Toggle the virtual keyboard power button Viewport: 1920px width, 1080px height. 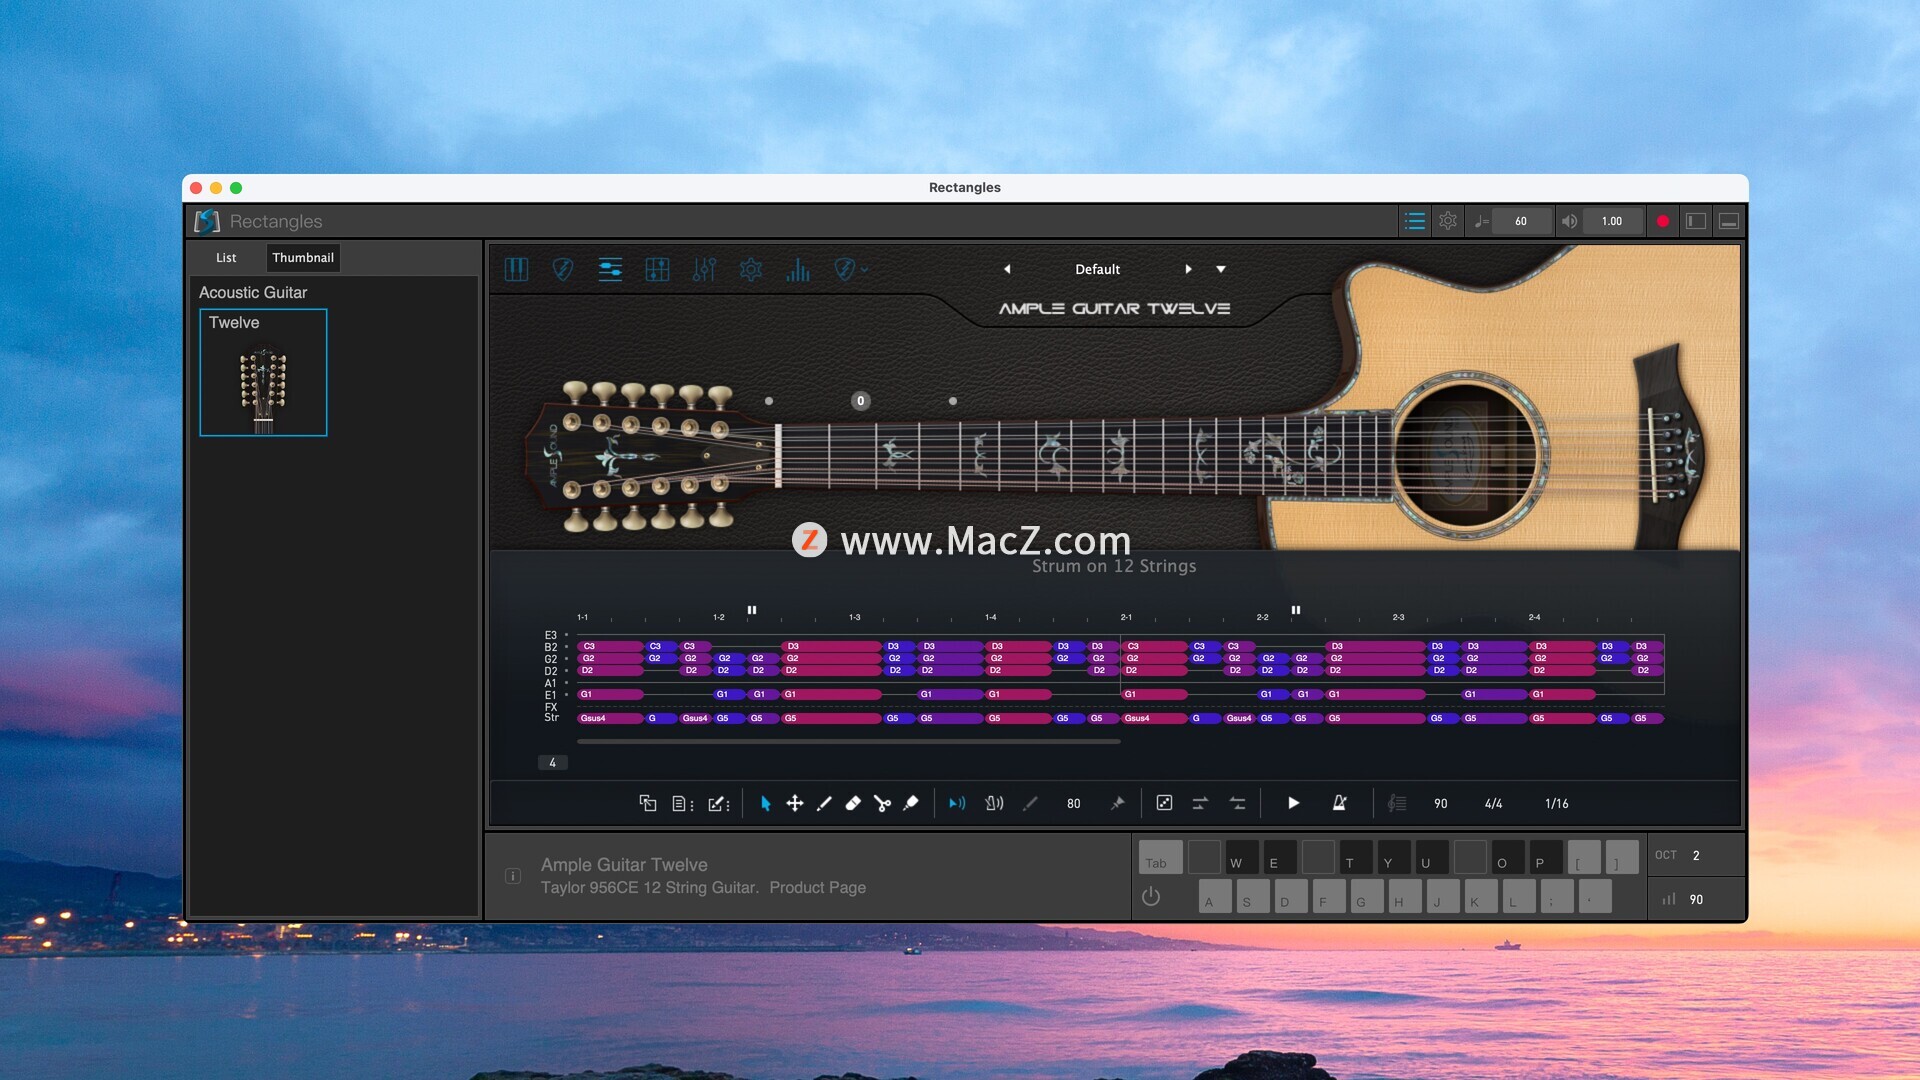(x=1151, y=896)
